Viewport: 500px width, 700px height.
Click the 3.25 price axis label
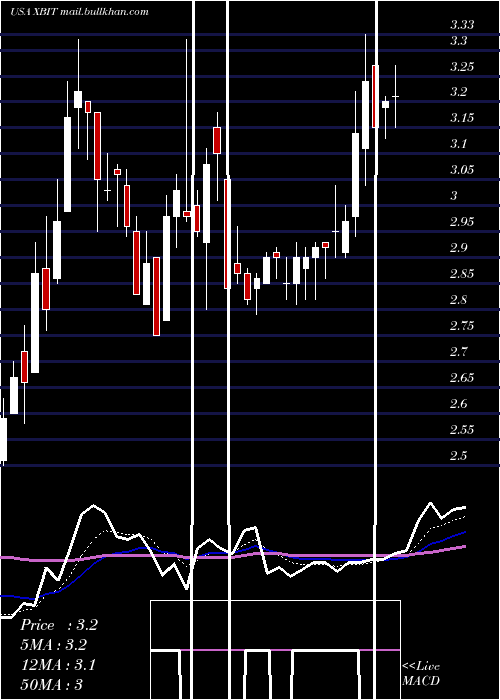(x=462, y=67)
